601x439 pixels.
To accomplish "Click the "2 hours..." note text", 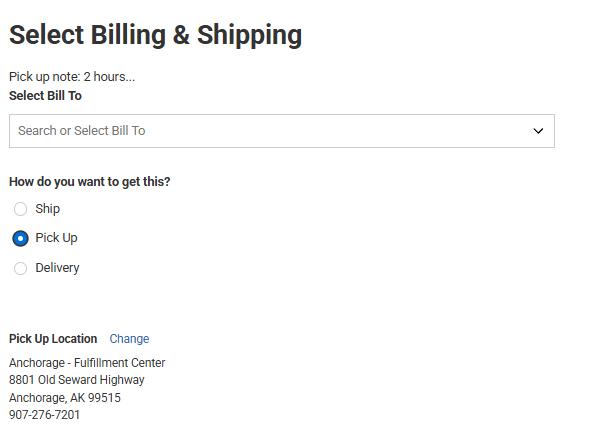I will 109,77.
